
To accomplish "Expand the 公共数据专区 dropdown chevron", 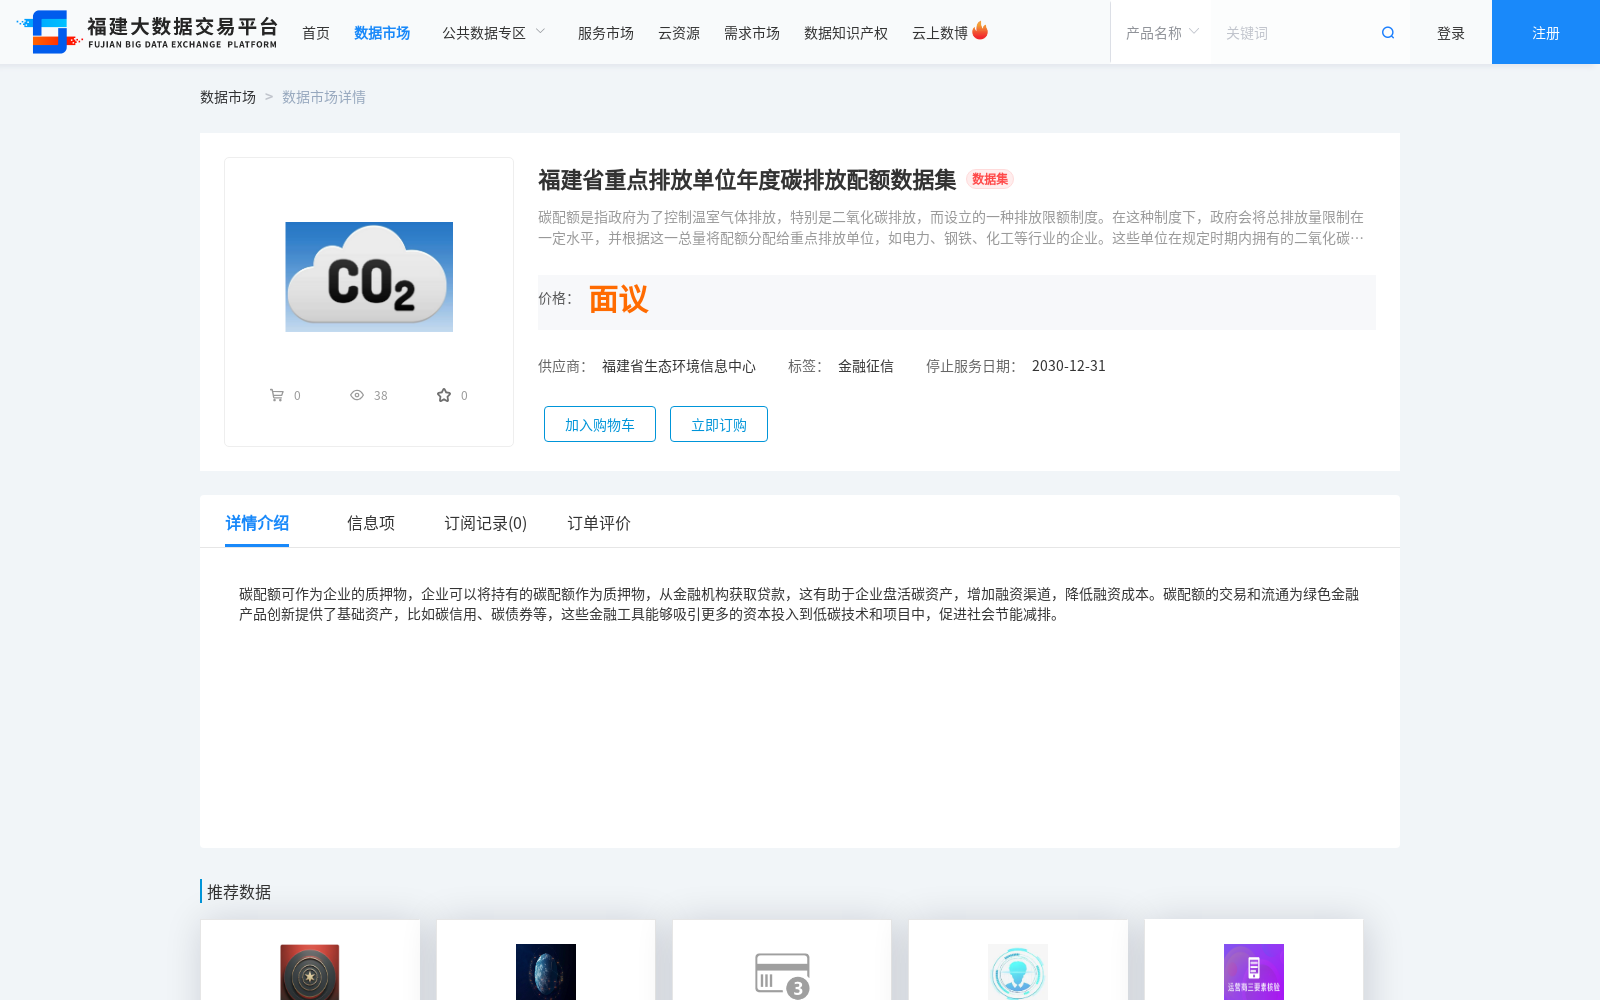I will 541,32.
